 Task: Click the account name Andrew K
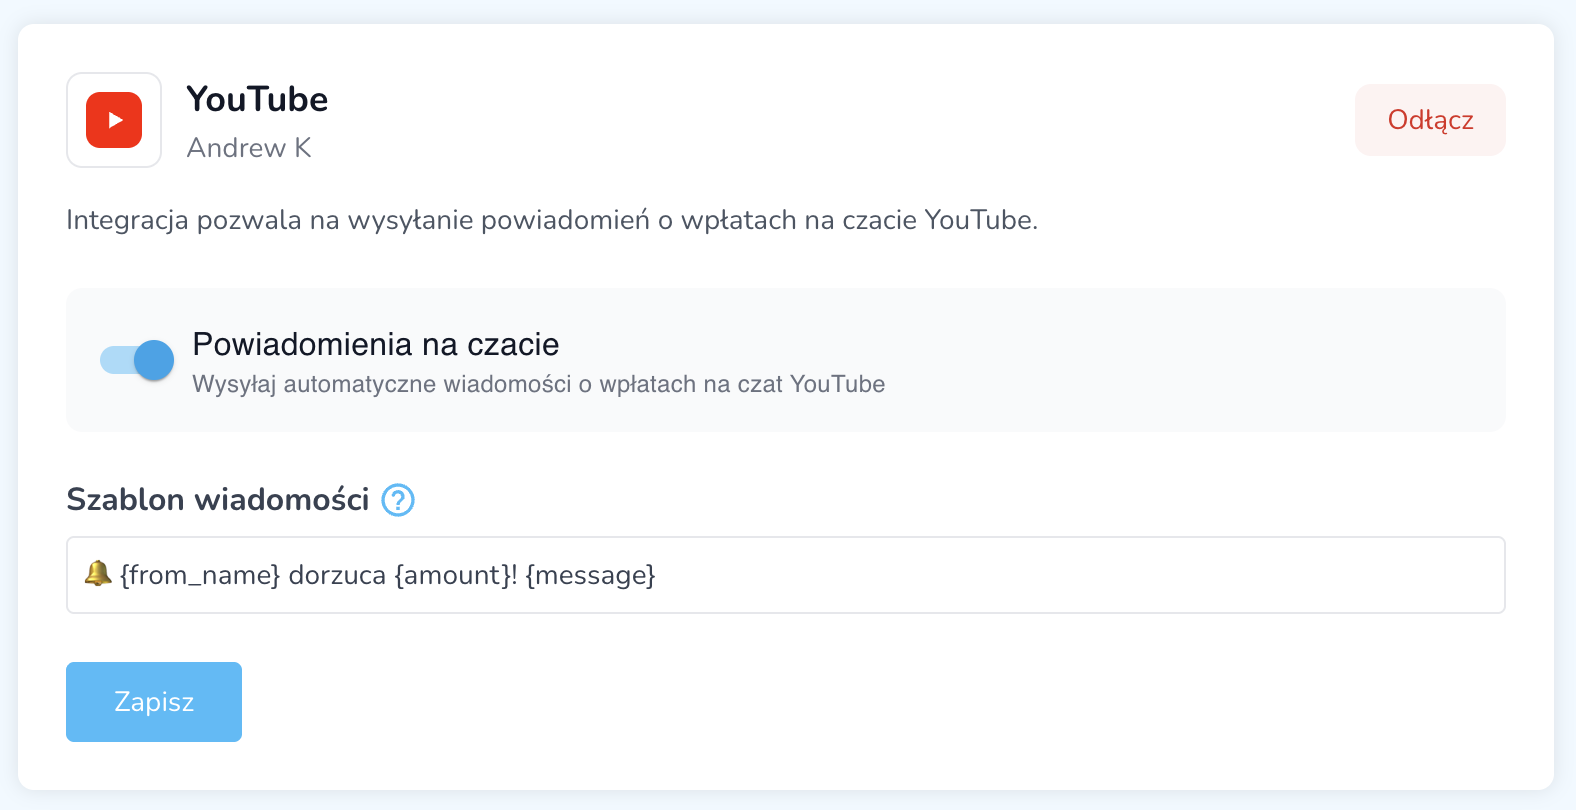point(249,148)
